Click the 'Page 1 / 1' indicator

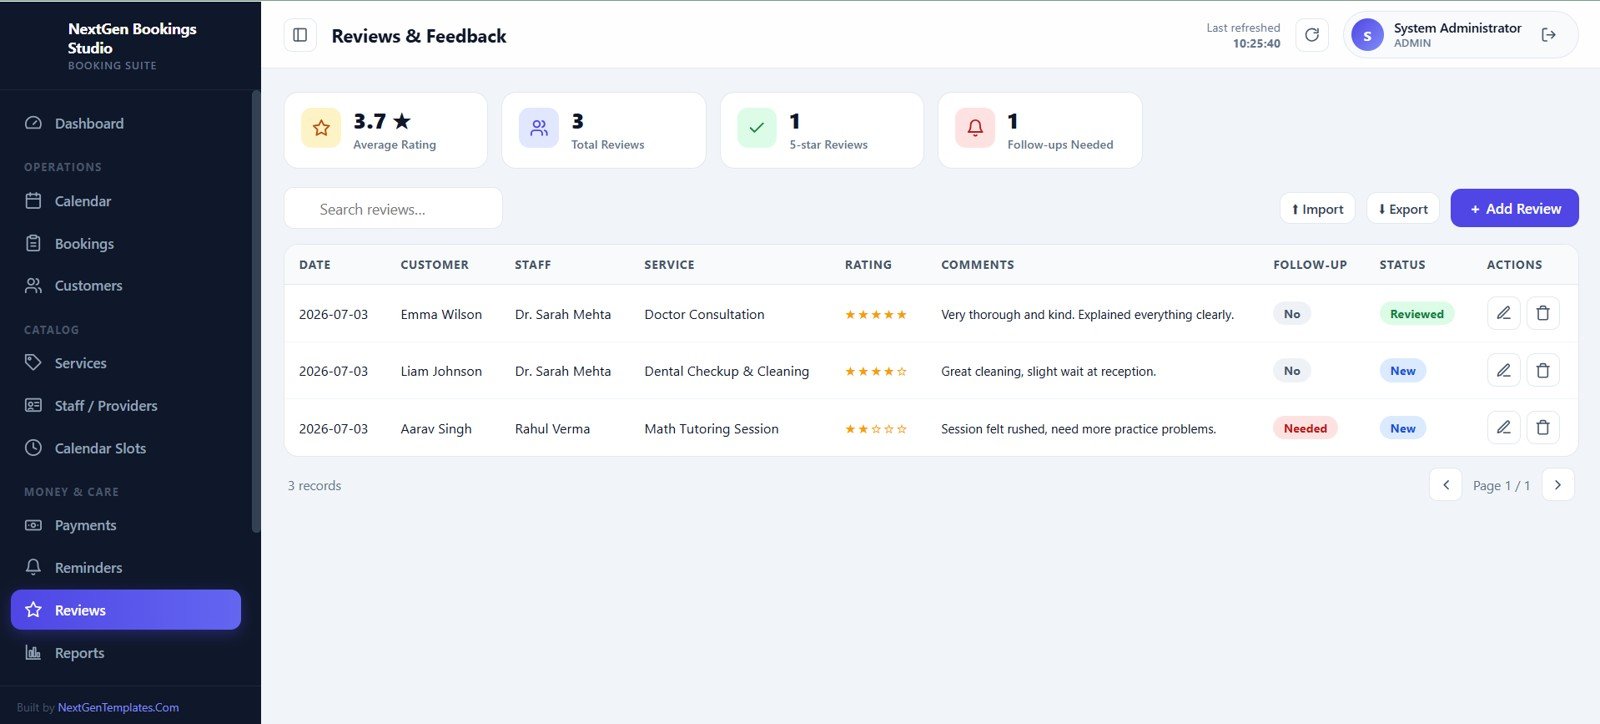(1501, 486)
